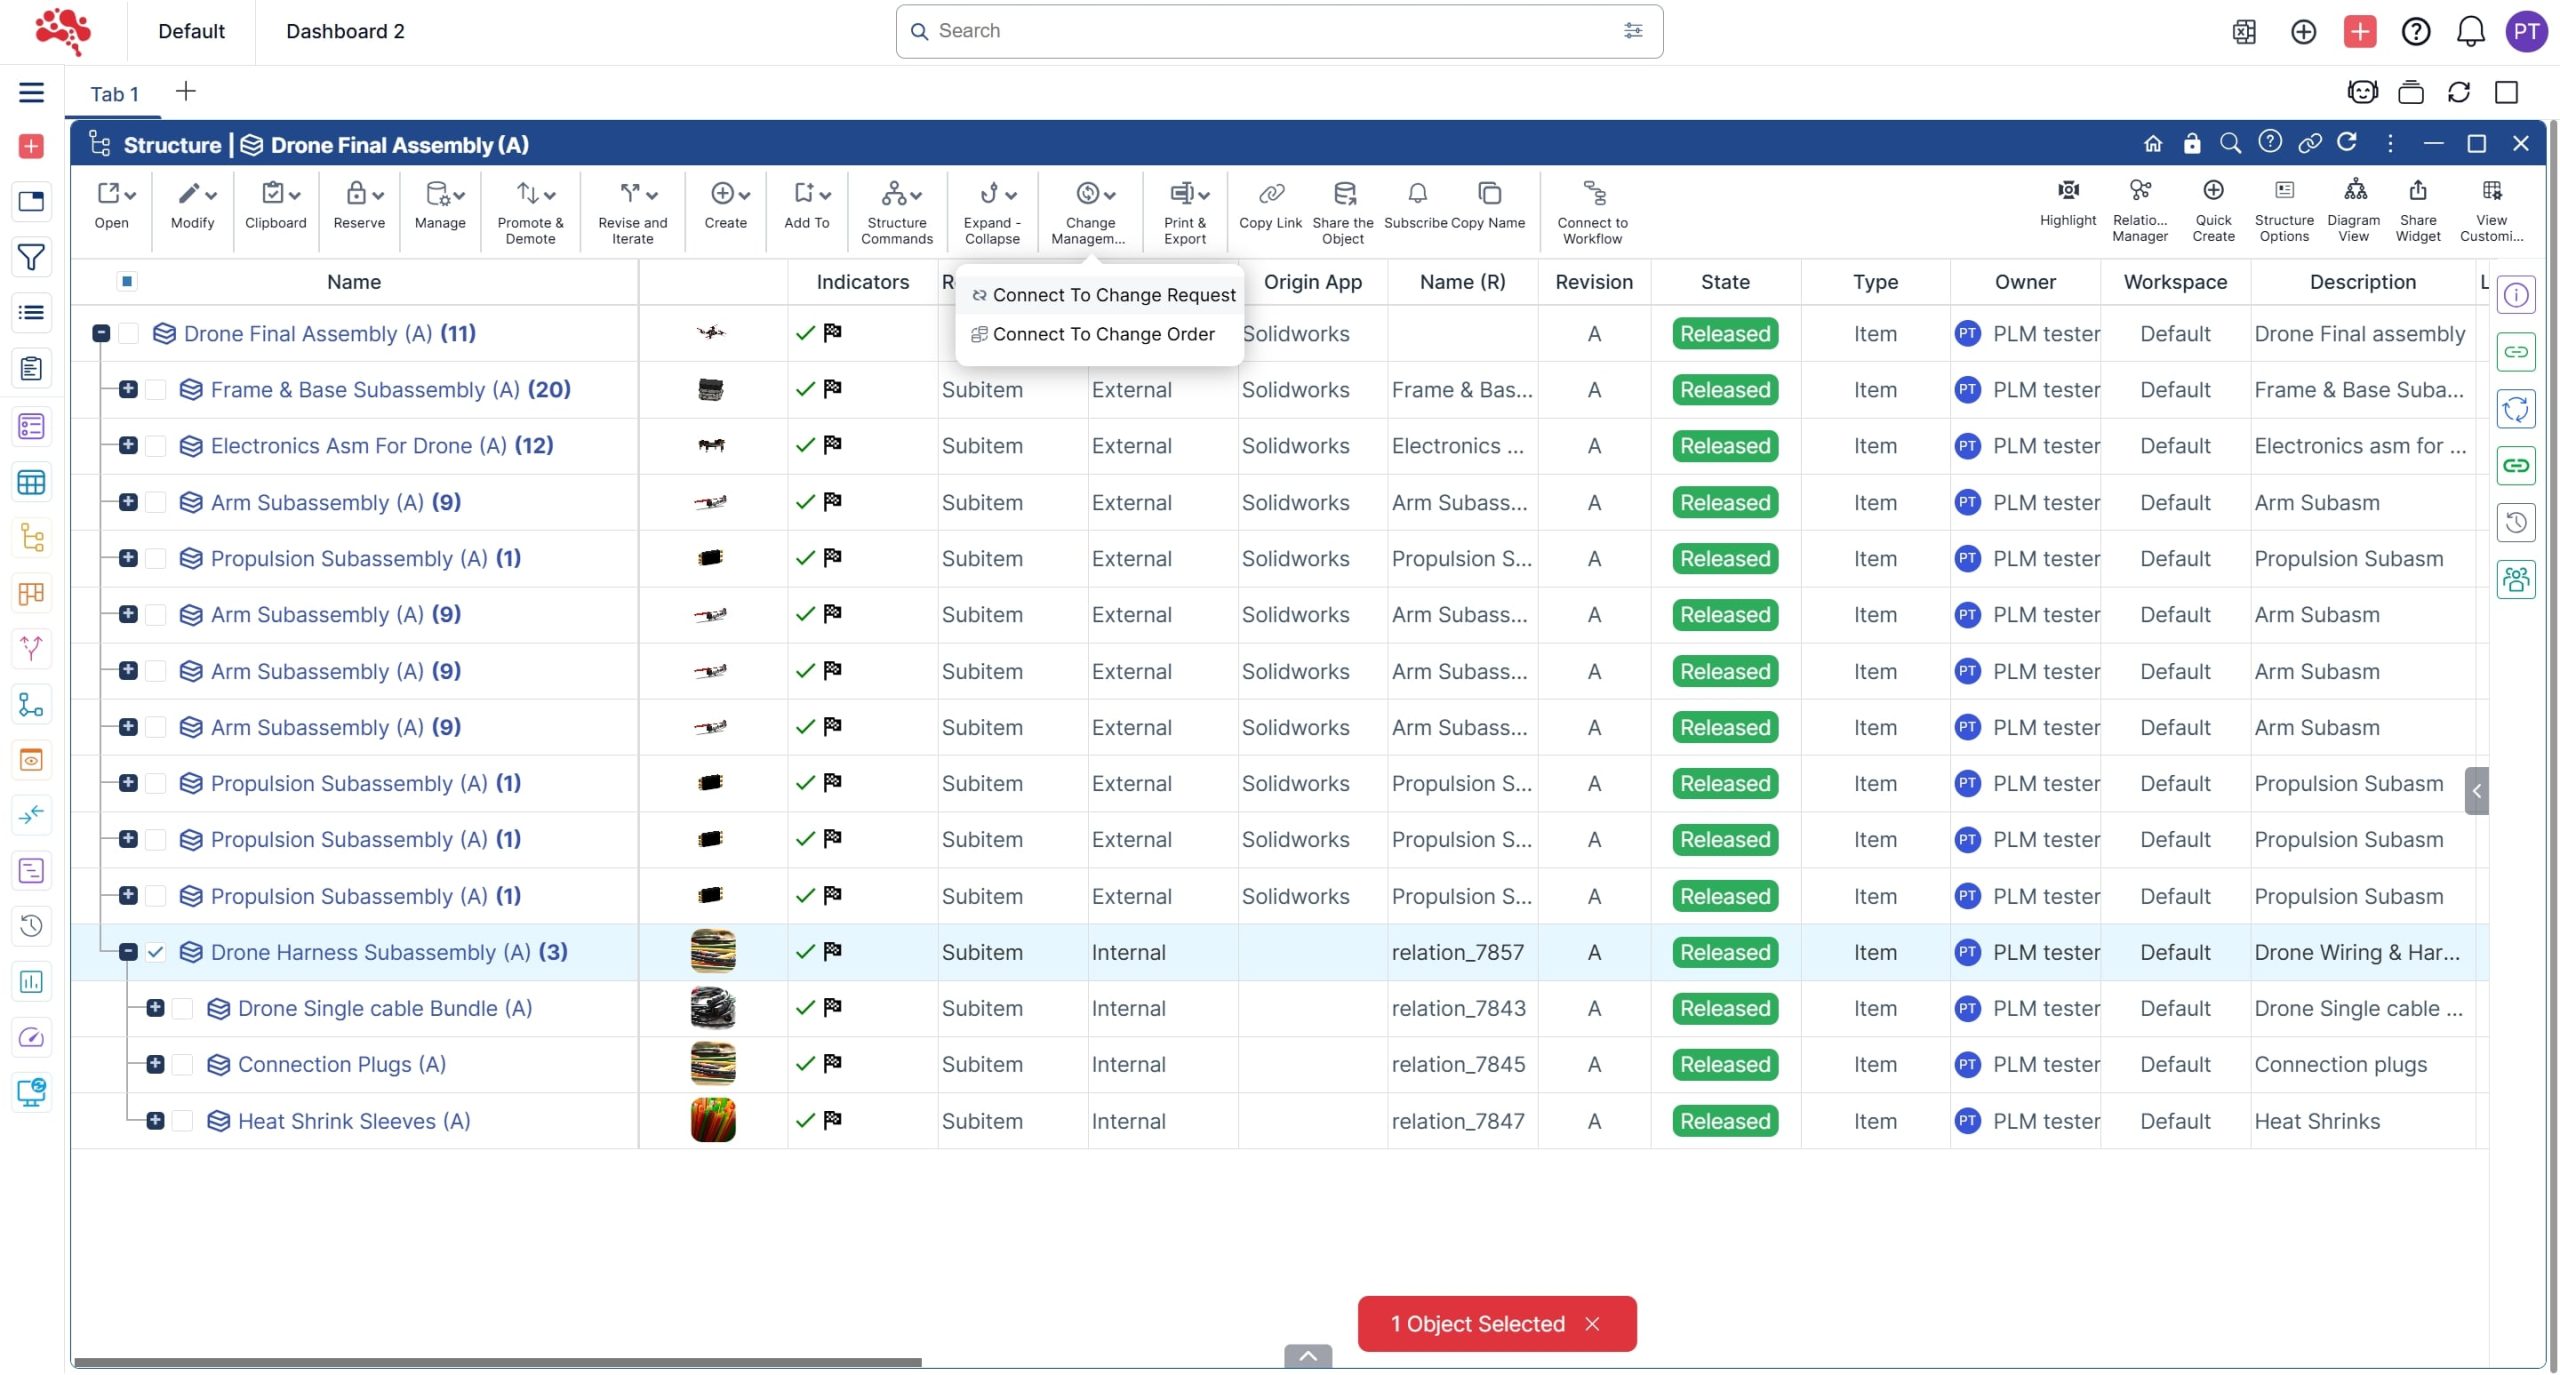The image size is (2560, 1375).
Task: Select Connect To Change Request menu item
Action: (x=1112, y=295)
